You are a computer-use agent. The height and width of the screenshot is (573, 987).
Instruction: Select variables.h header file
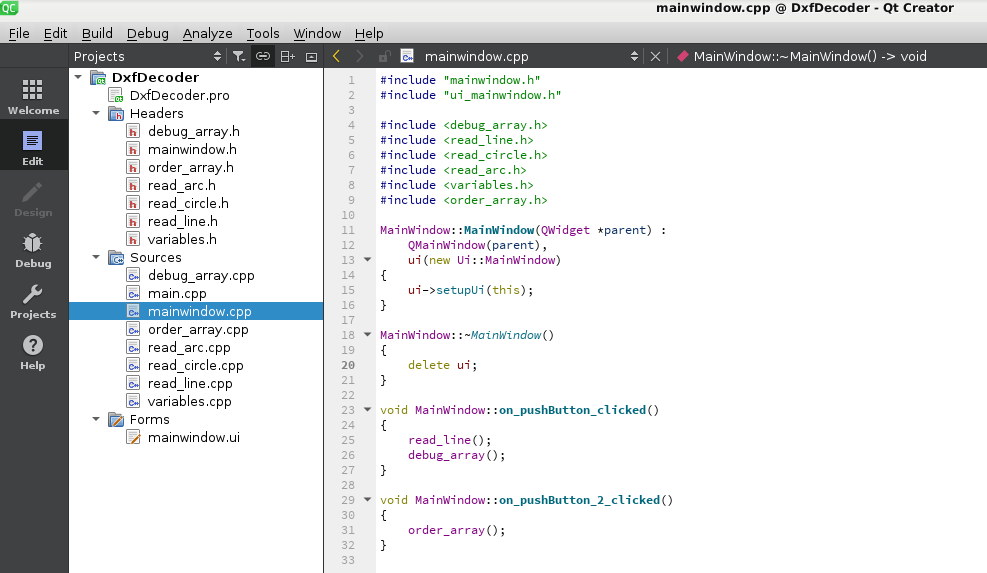coord(182,239)
